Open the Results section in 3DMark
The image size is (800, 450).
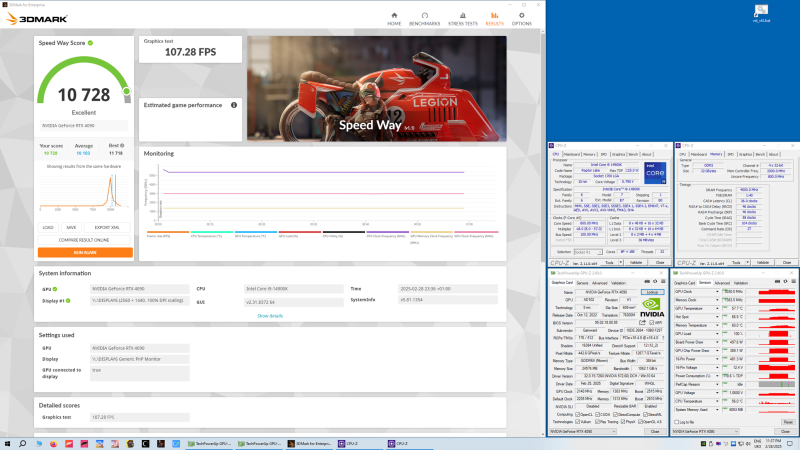click(494, 19)
